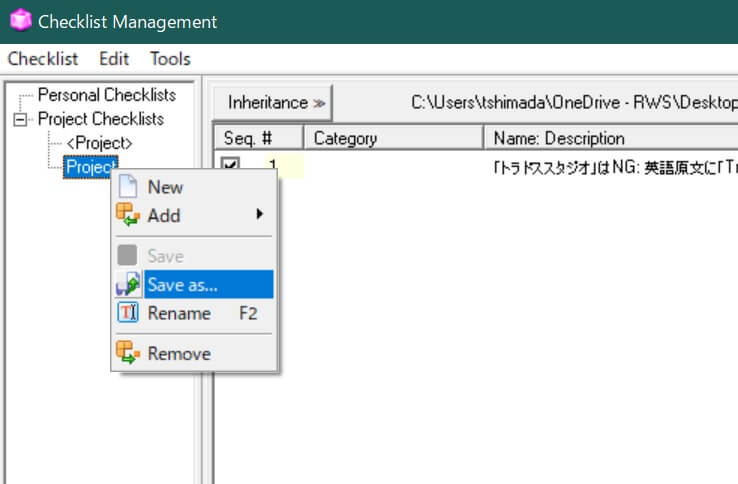This screenshot has height=484, width=738.
Task: Open the Tools menu
Action: coord(170,59)
